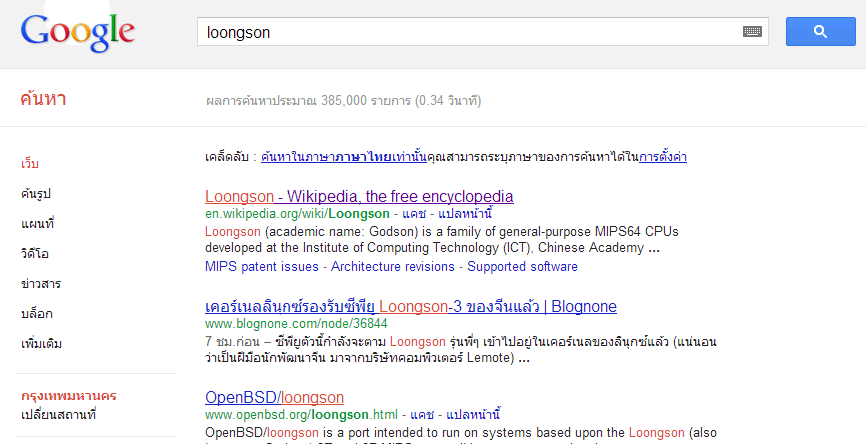Click www.openbsd.org/loongson.html URL text
The width and height of the screenshot is (866, 444).
click(x=301, y=415)
